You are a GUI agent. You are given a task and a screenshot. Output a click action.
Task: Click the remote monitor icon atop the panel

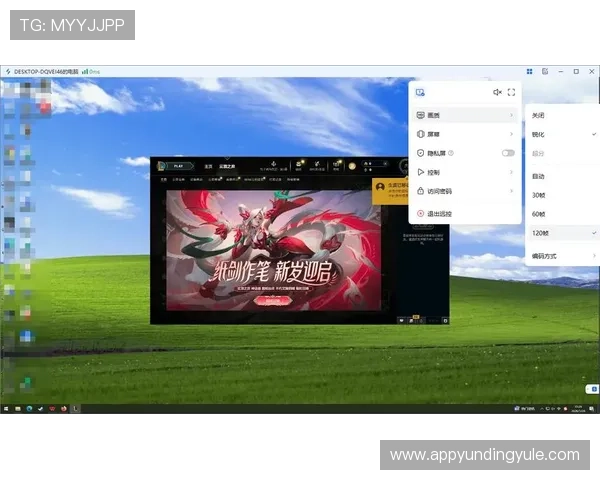point(421,92)
